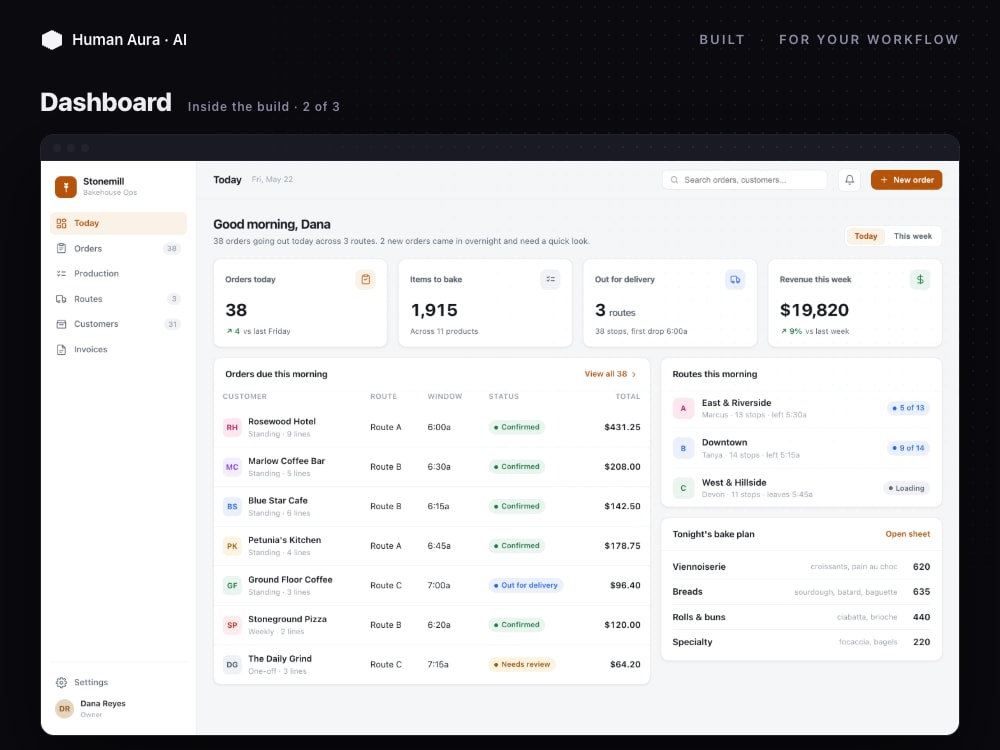Screen dimensions: 1000x750
Task: Click the SP avatar of Stoneground Pizza
Action: [232, 625]
